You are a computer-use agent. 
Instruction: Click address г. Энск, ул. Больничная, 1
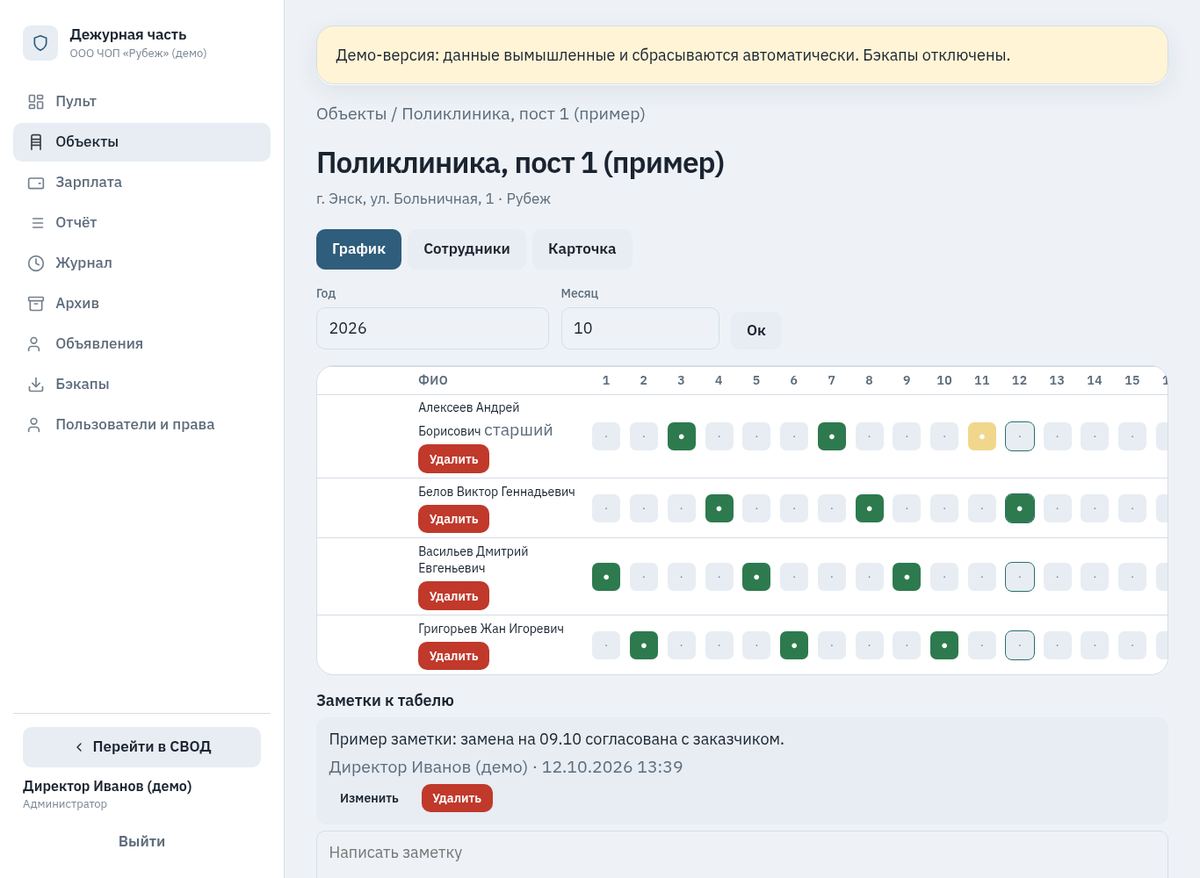pos(405,199)
